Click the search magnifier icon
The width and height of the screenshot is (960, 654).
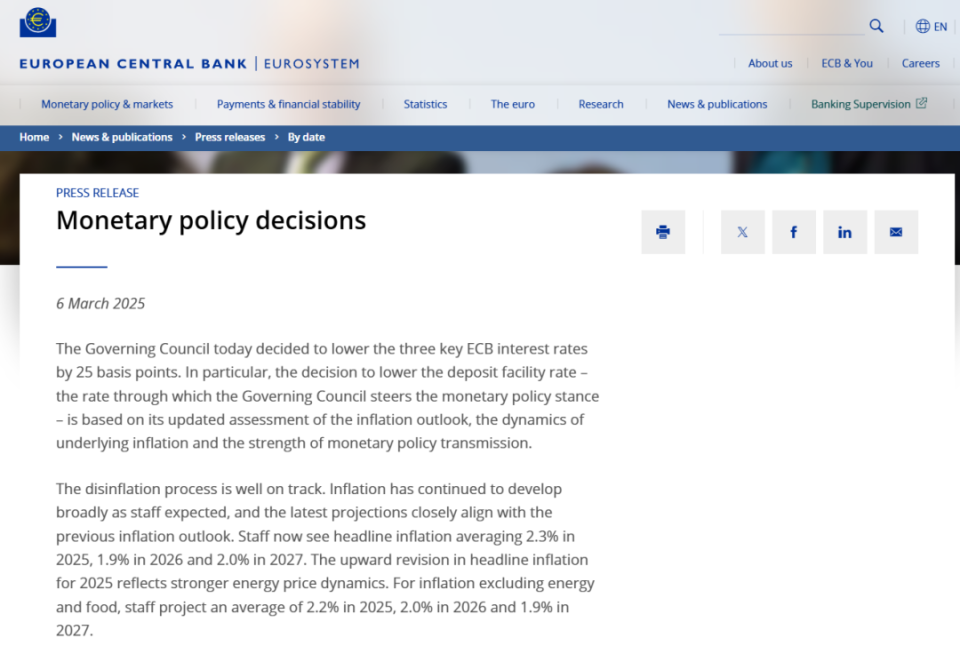coord(876,26)
